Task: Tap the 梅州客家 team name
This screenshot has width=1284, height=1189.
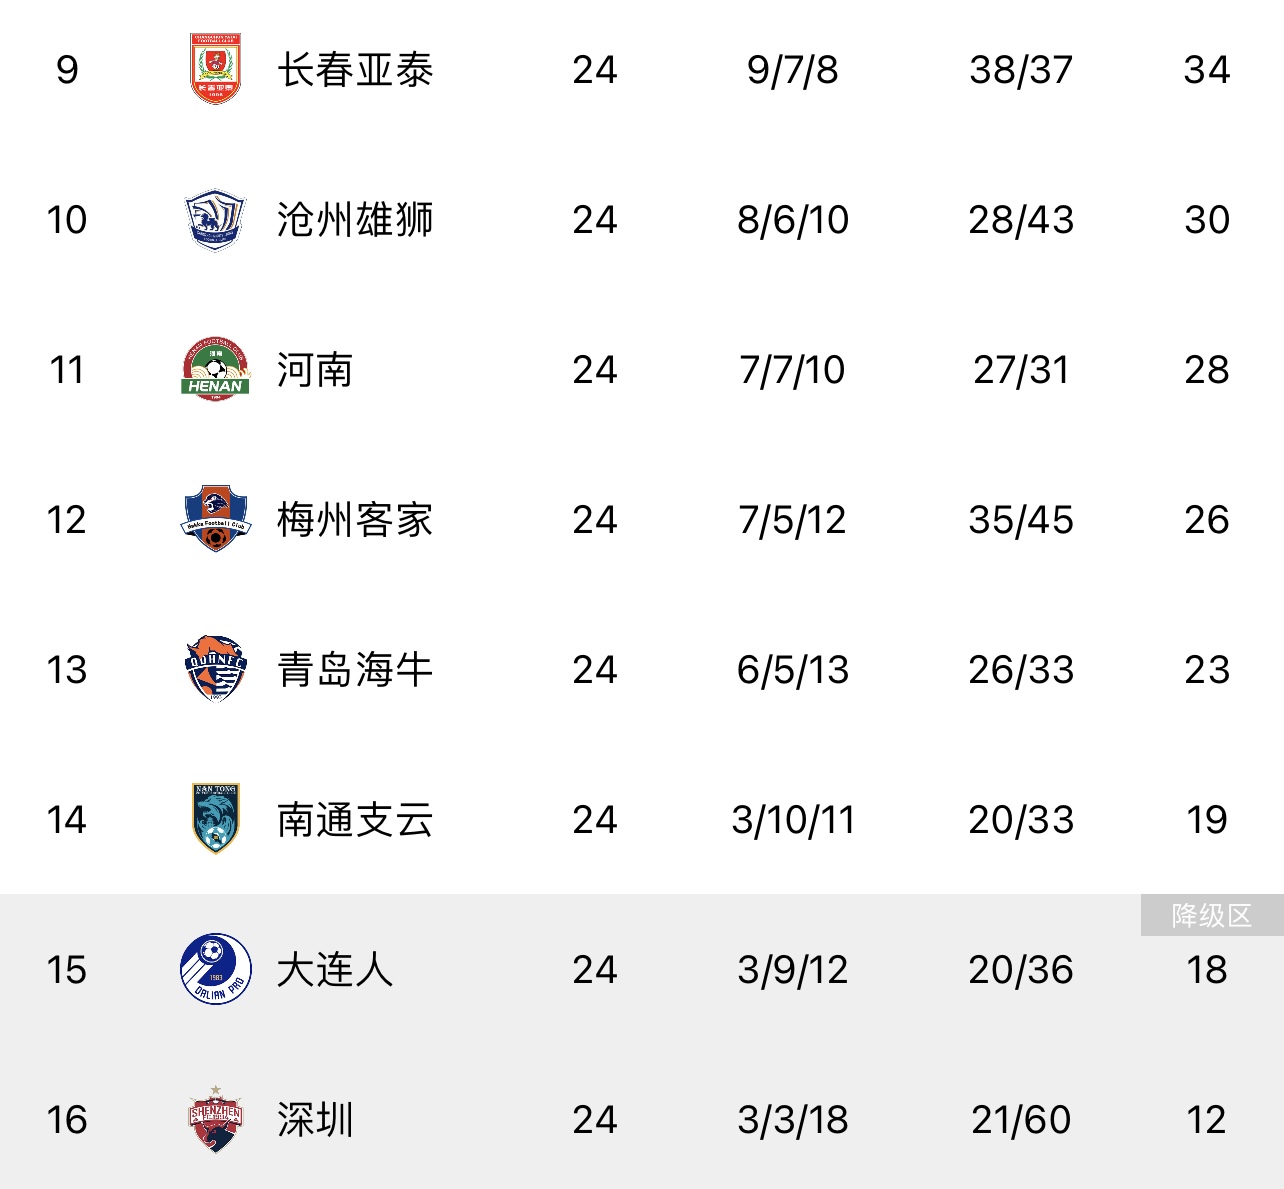Action: click(x=355, y=520)
